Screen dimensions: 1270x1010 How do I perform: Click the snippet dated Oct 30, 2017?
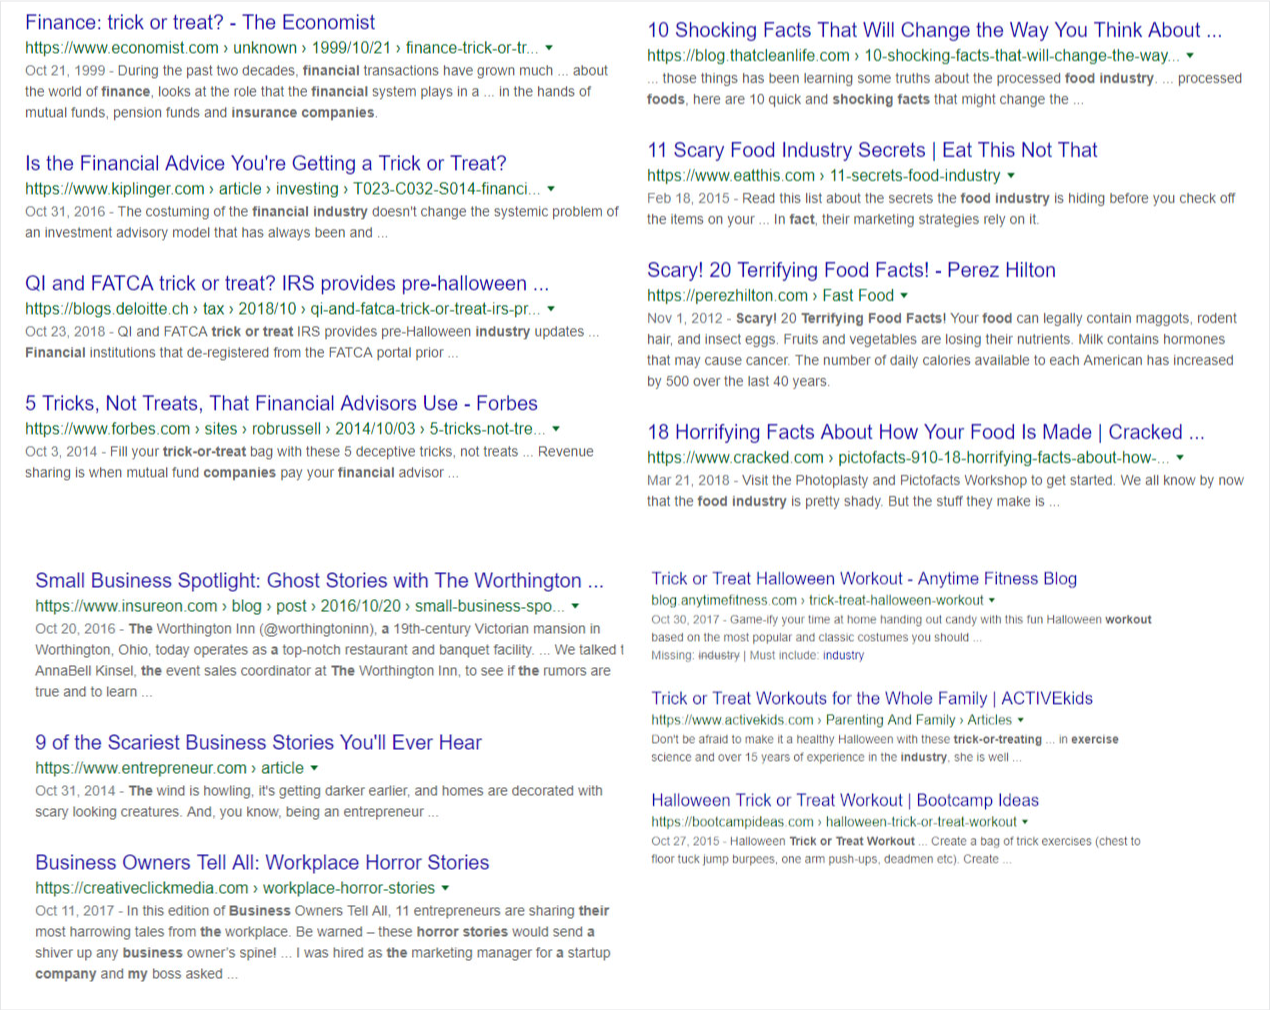click(x=901, y=628)
